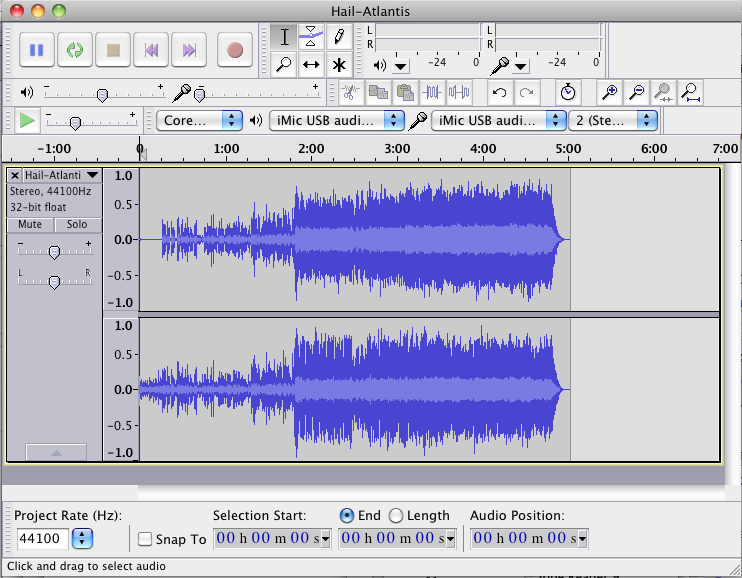Viewport: 742px width, 578px height.
Task: Select the Draw (pencil) tool
Action: click(339, 37)
